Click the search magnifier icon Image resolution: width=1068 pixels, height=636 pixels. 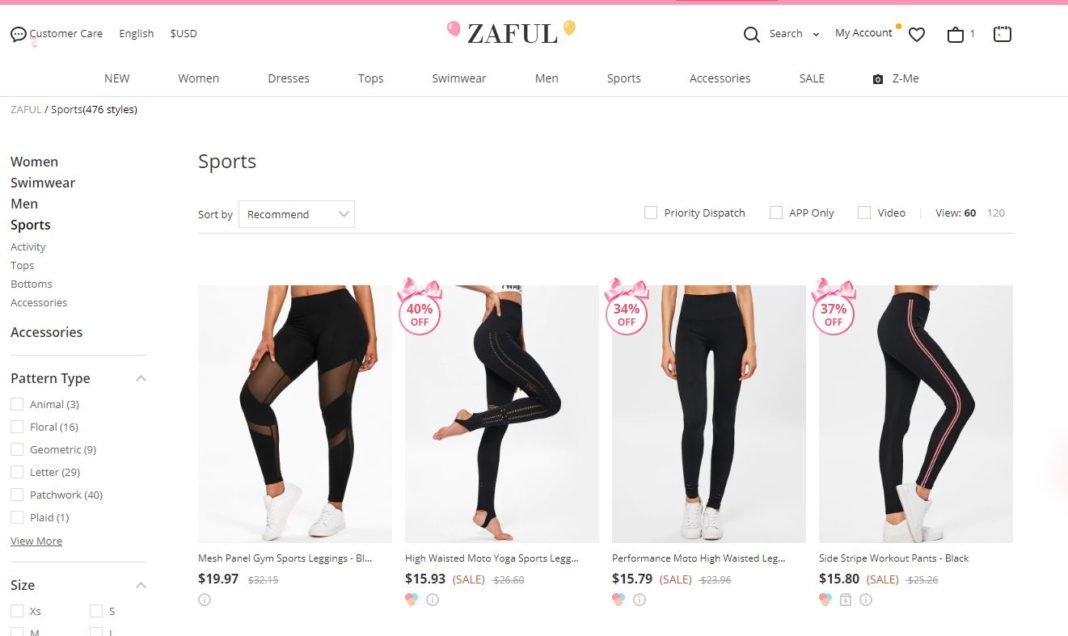[x=751, y=34]
